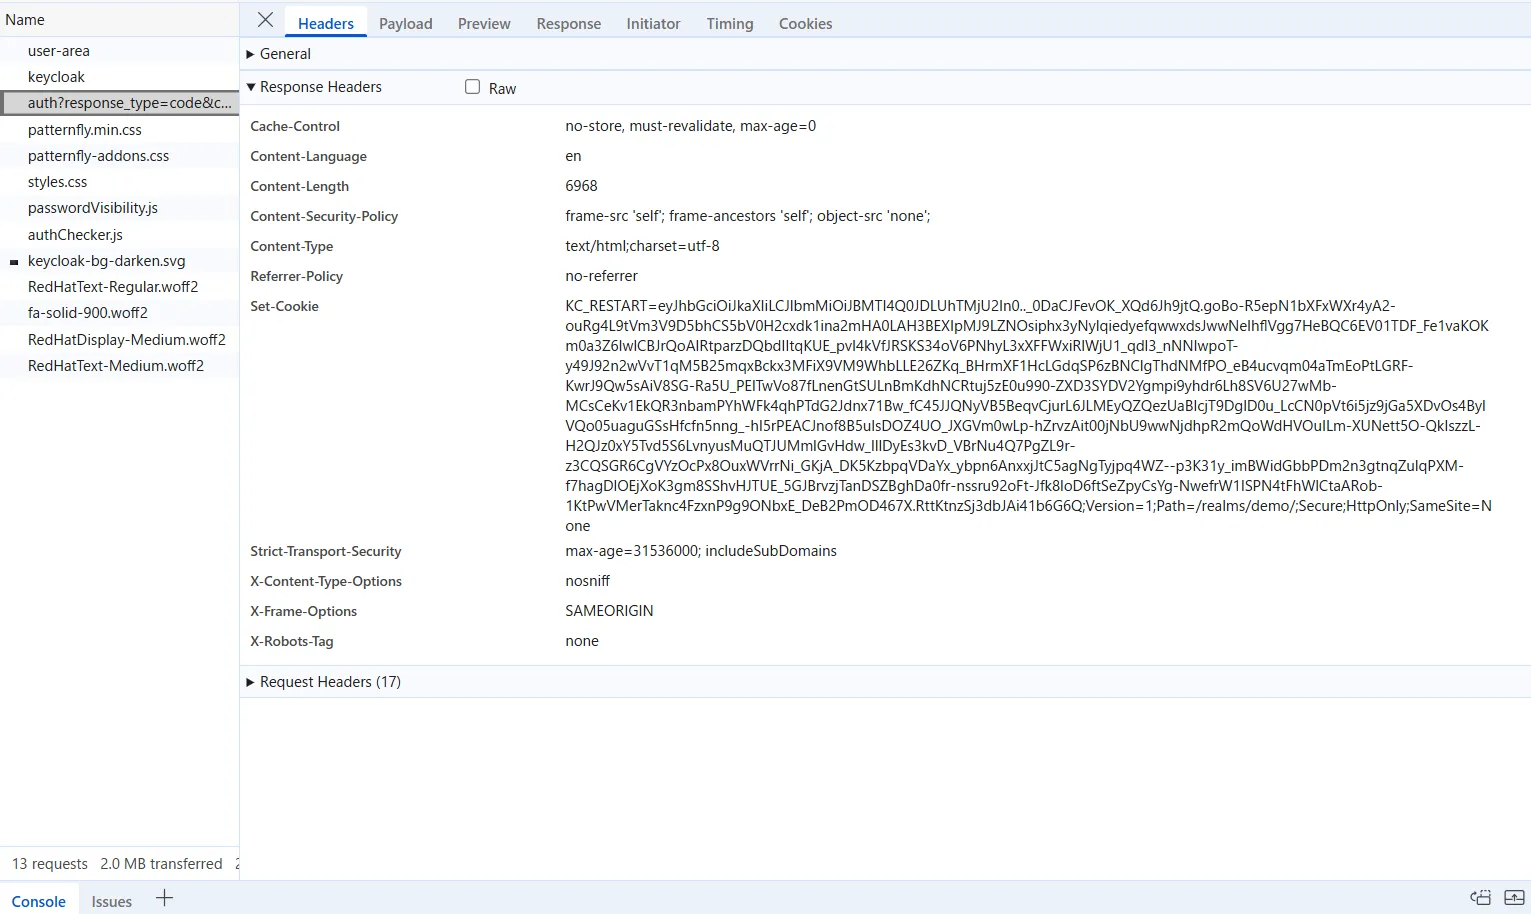Select keycloak-bg-darken.svg request with image icon
The image size is (1531, 914).
coord(106,261)
